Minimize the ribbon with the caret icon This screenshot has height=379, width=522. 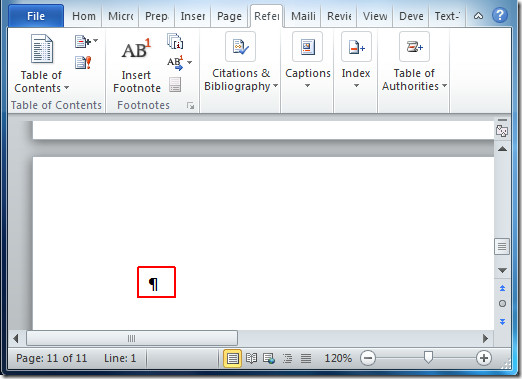pyautogui.click(x=478, y=16)
